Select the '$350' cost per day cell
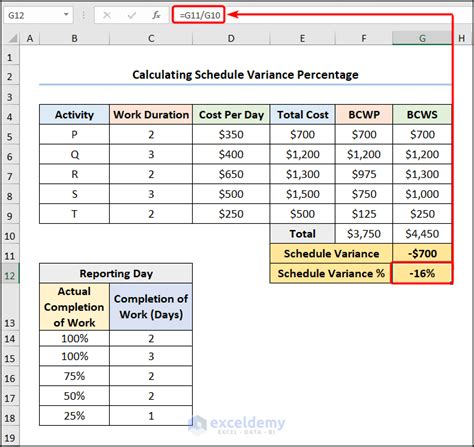 (x=231, y=134)
